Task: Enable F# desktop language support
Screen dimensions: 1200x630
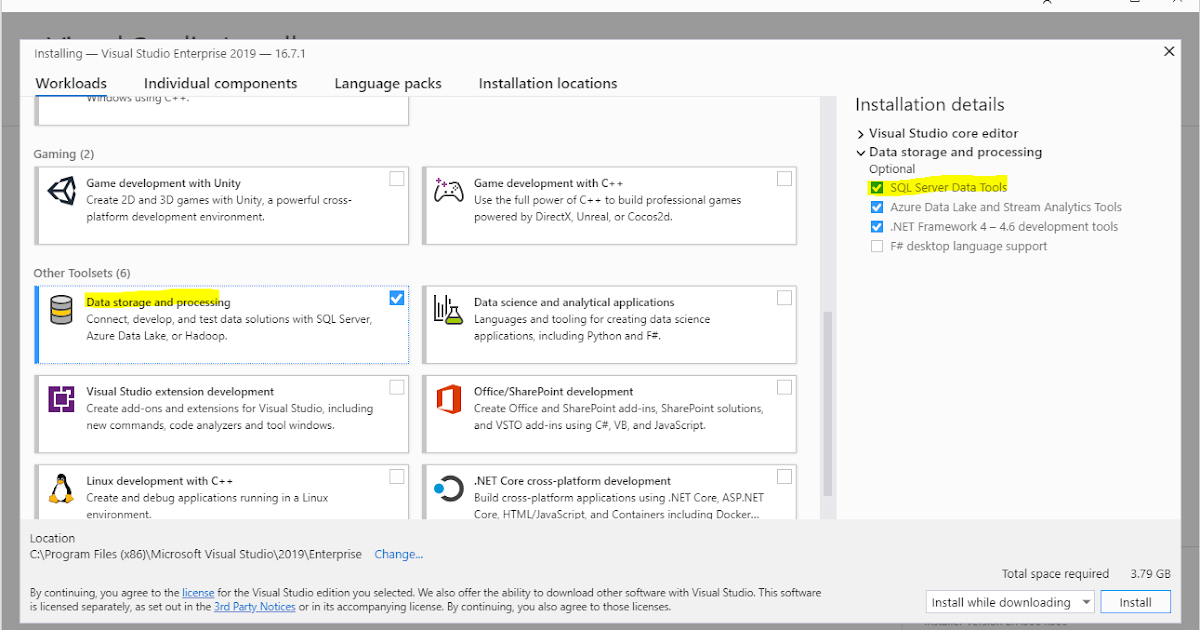Action: point(876,245)
